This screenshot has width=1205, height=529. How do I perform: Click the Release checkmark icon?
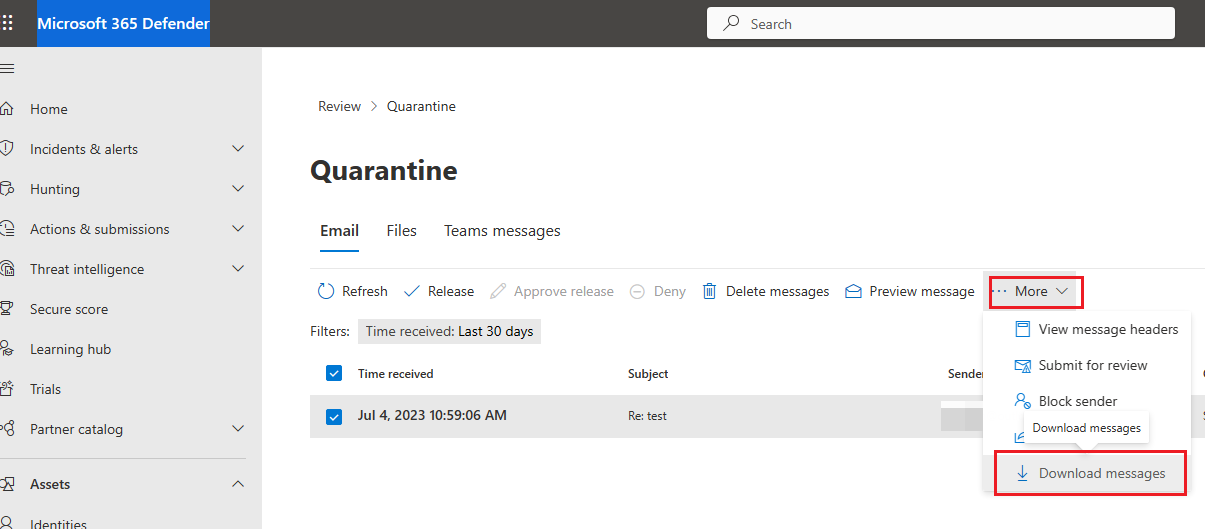411,291
